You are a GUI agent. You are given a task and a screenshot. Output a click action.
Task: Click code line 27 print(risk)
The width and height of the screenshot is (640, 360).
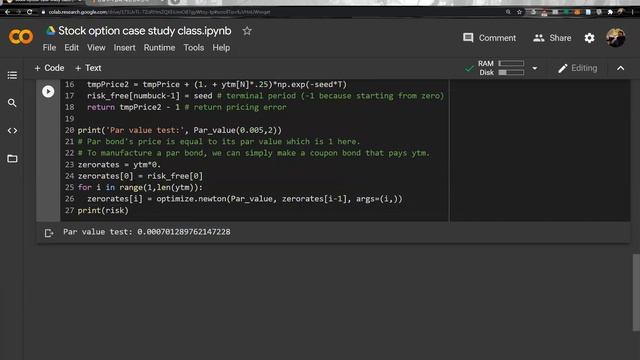(x=103, y=210)
